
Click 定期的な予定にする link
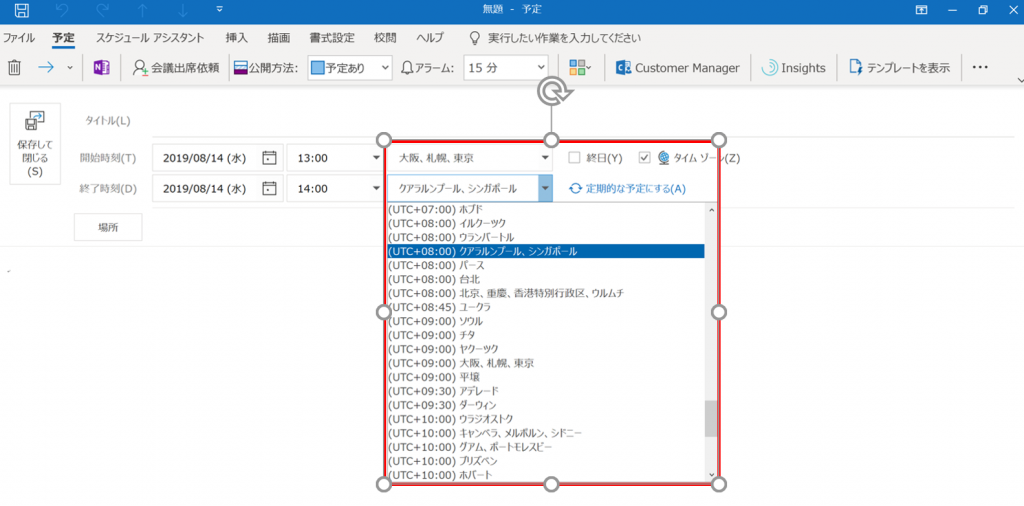(628, 188)
